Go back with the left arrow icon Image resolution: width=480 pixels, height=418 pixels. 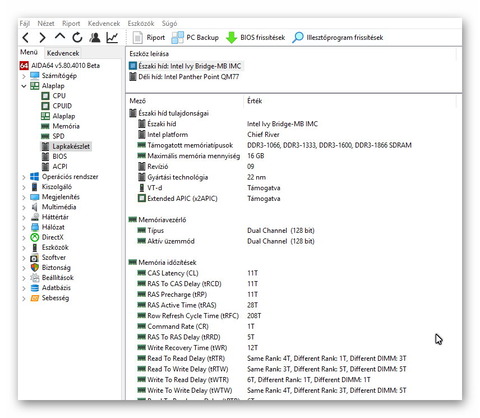click(26, 38)
